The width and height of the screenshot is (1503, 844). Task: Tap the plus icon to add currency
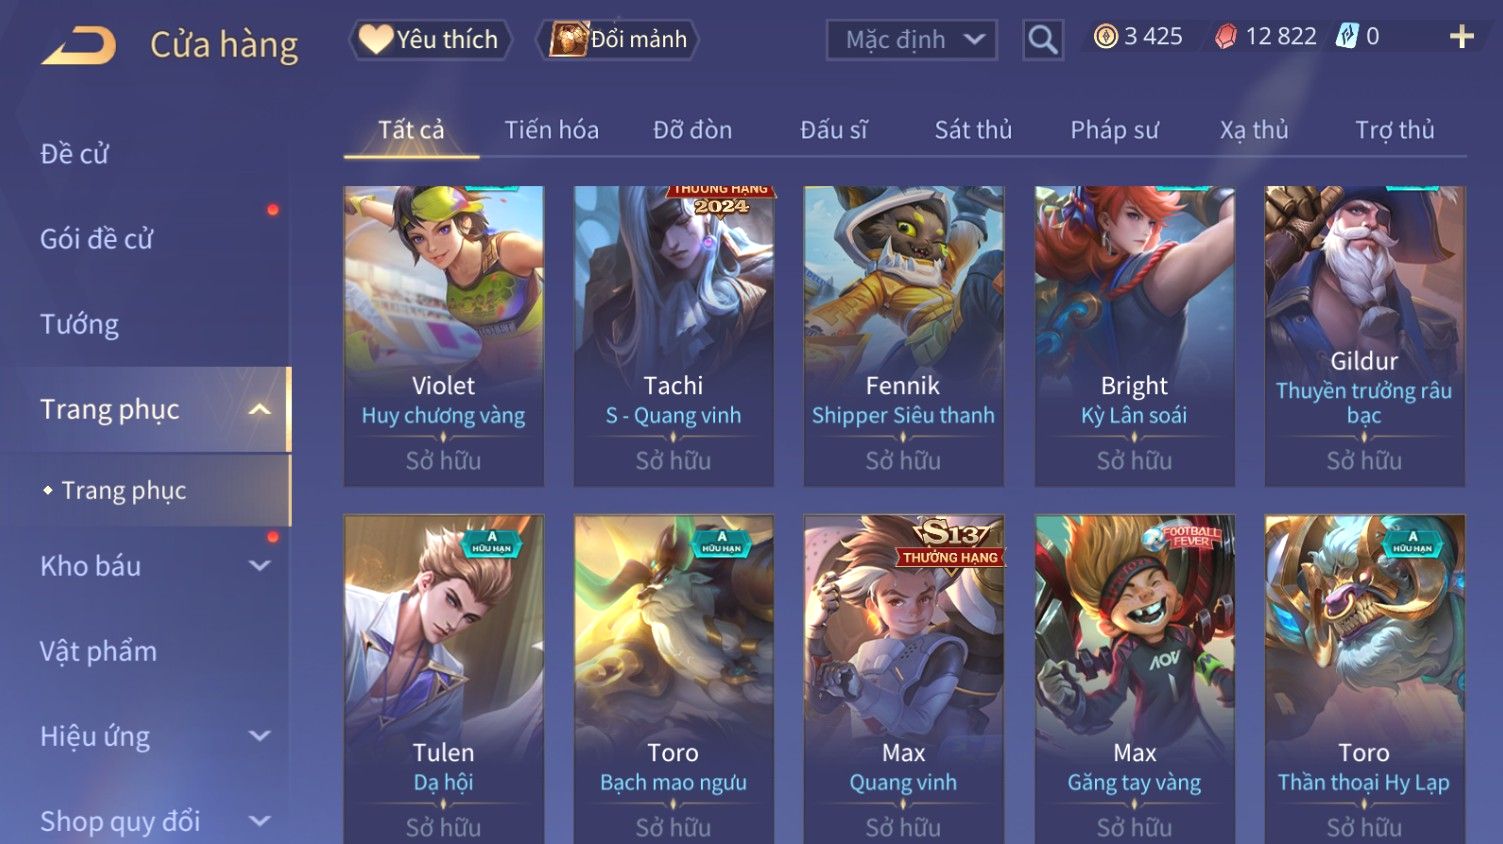(x=1462, y=37)
